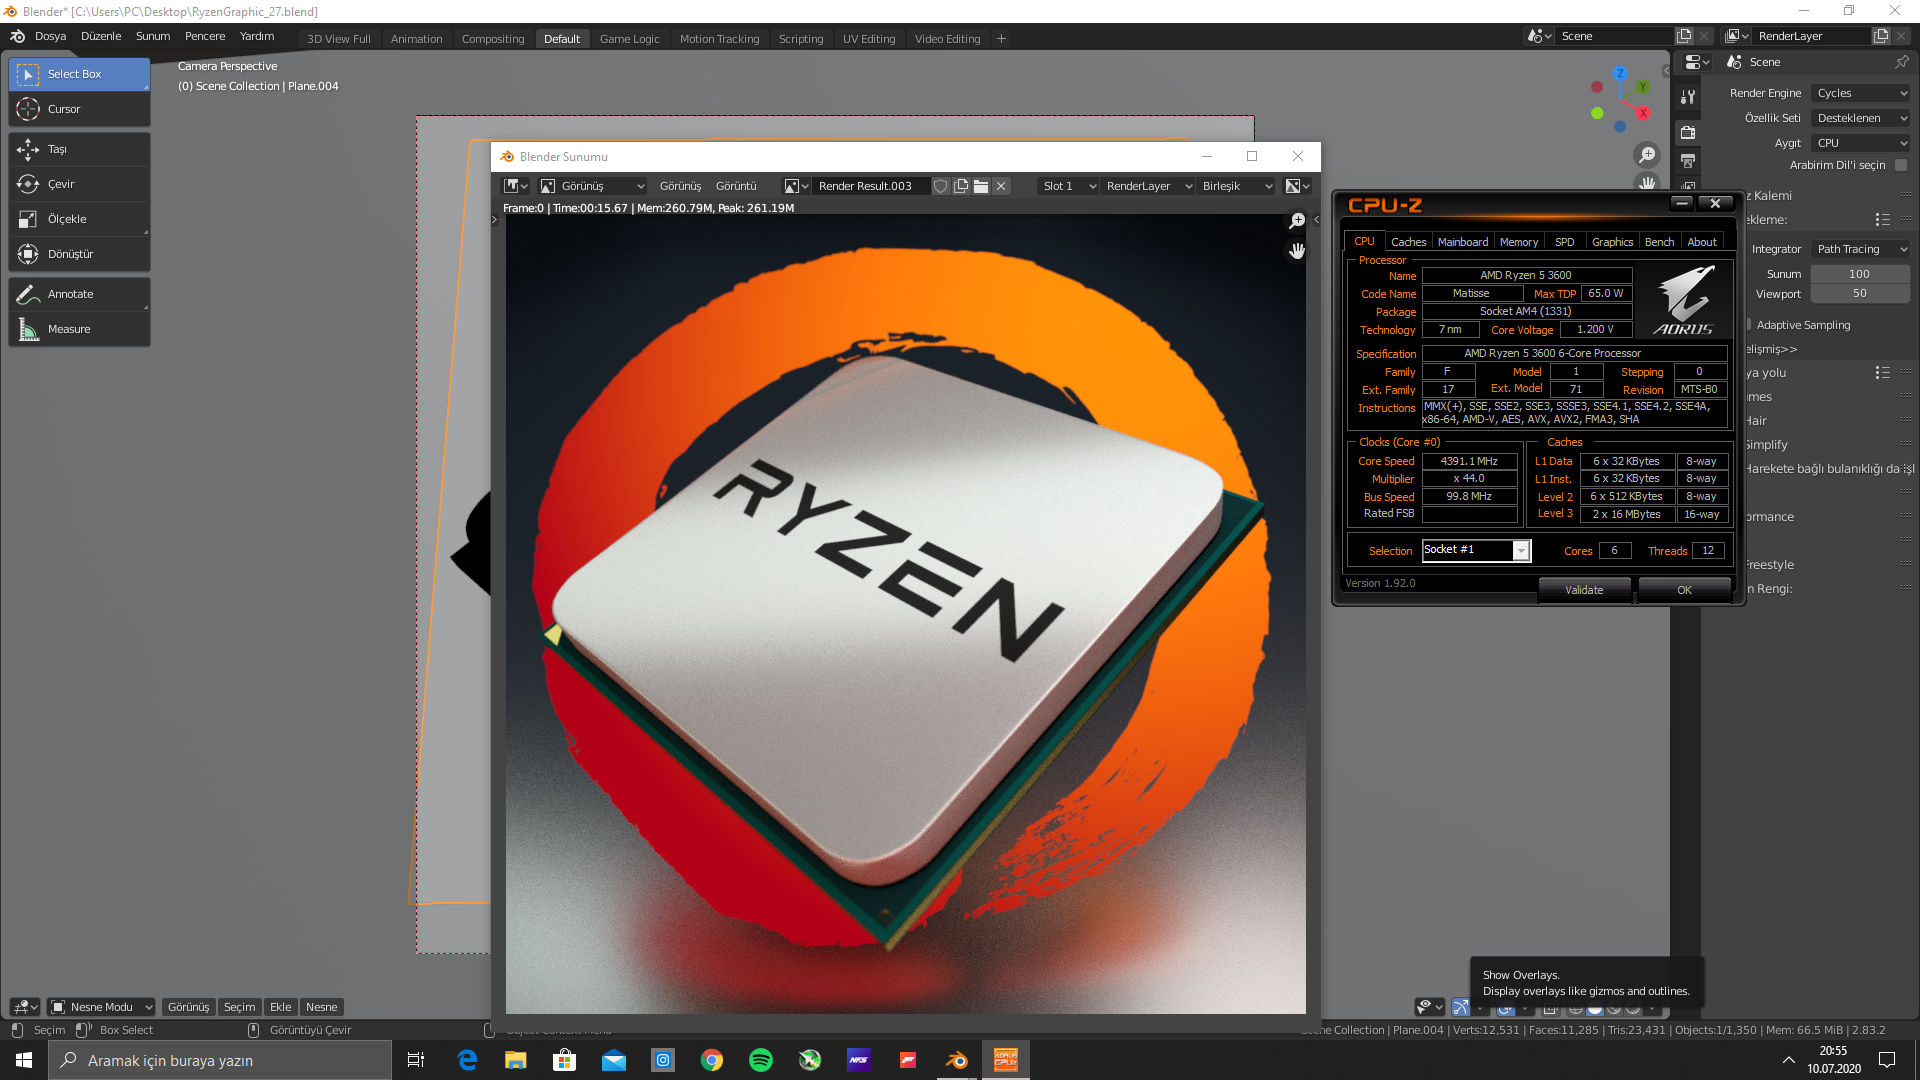The width and height of the screenshot is (1920, 1080).
Task: Open Microsoft Edge from the taskbar
Action: [467, 1060]
